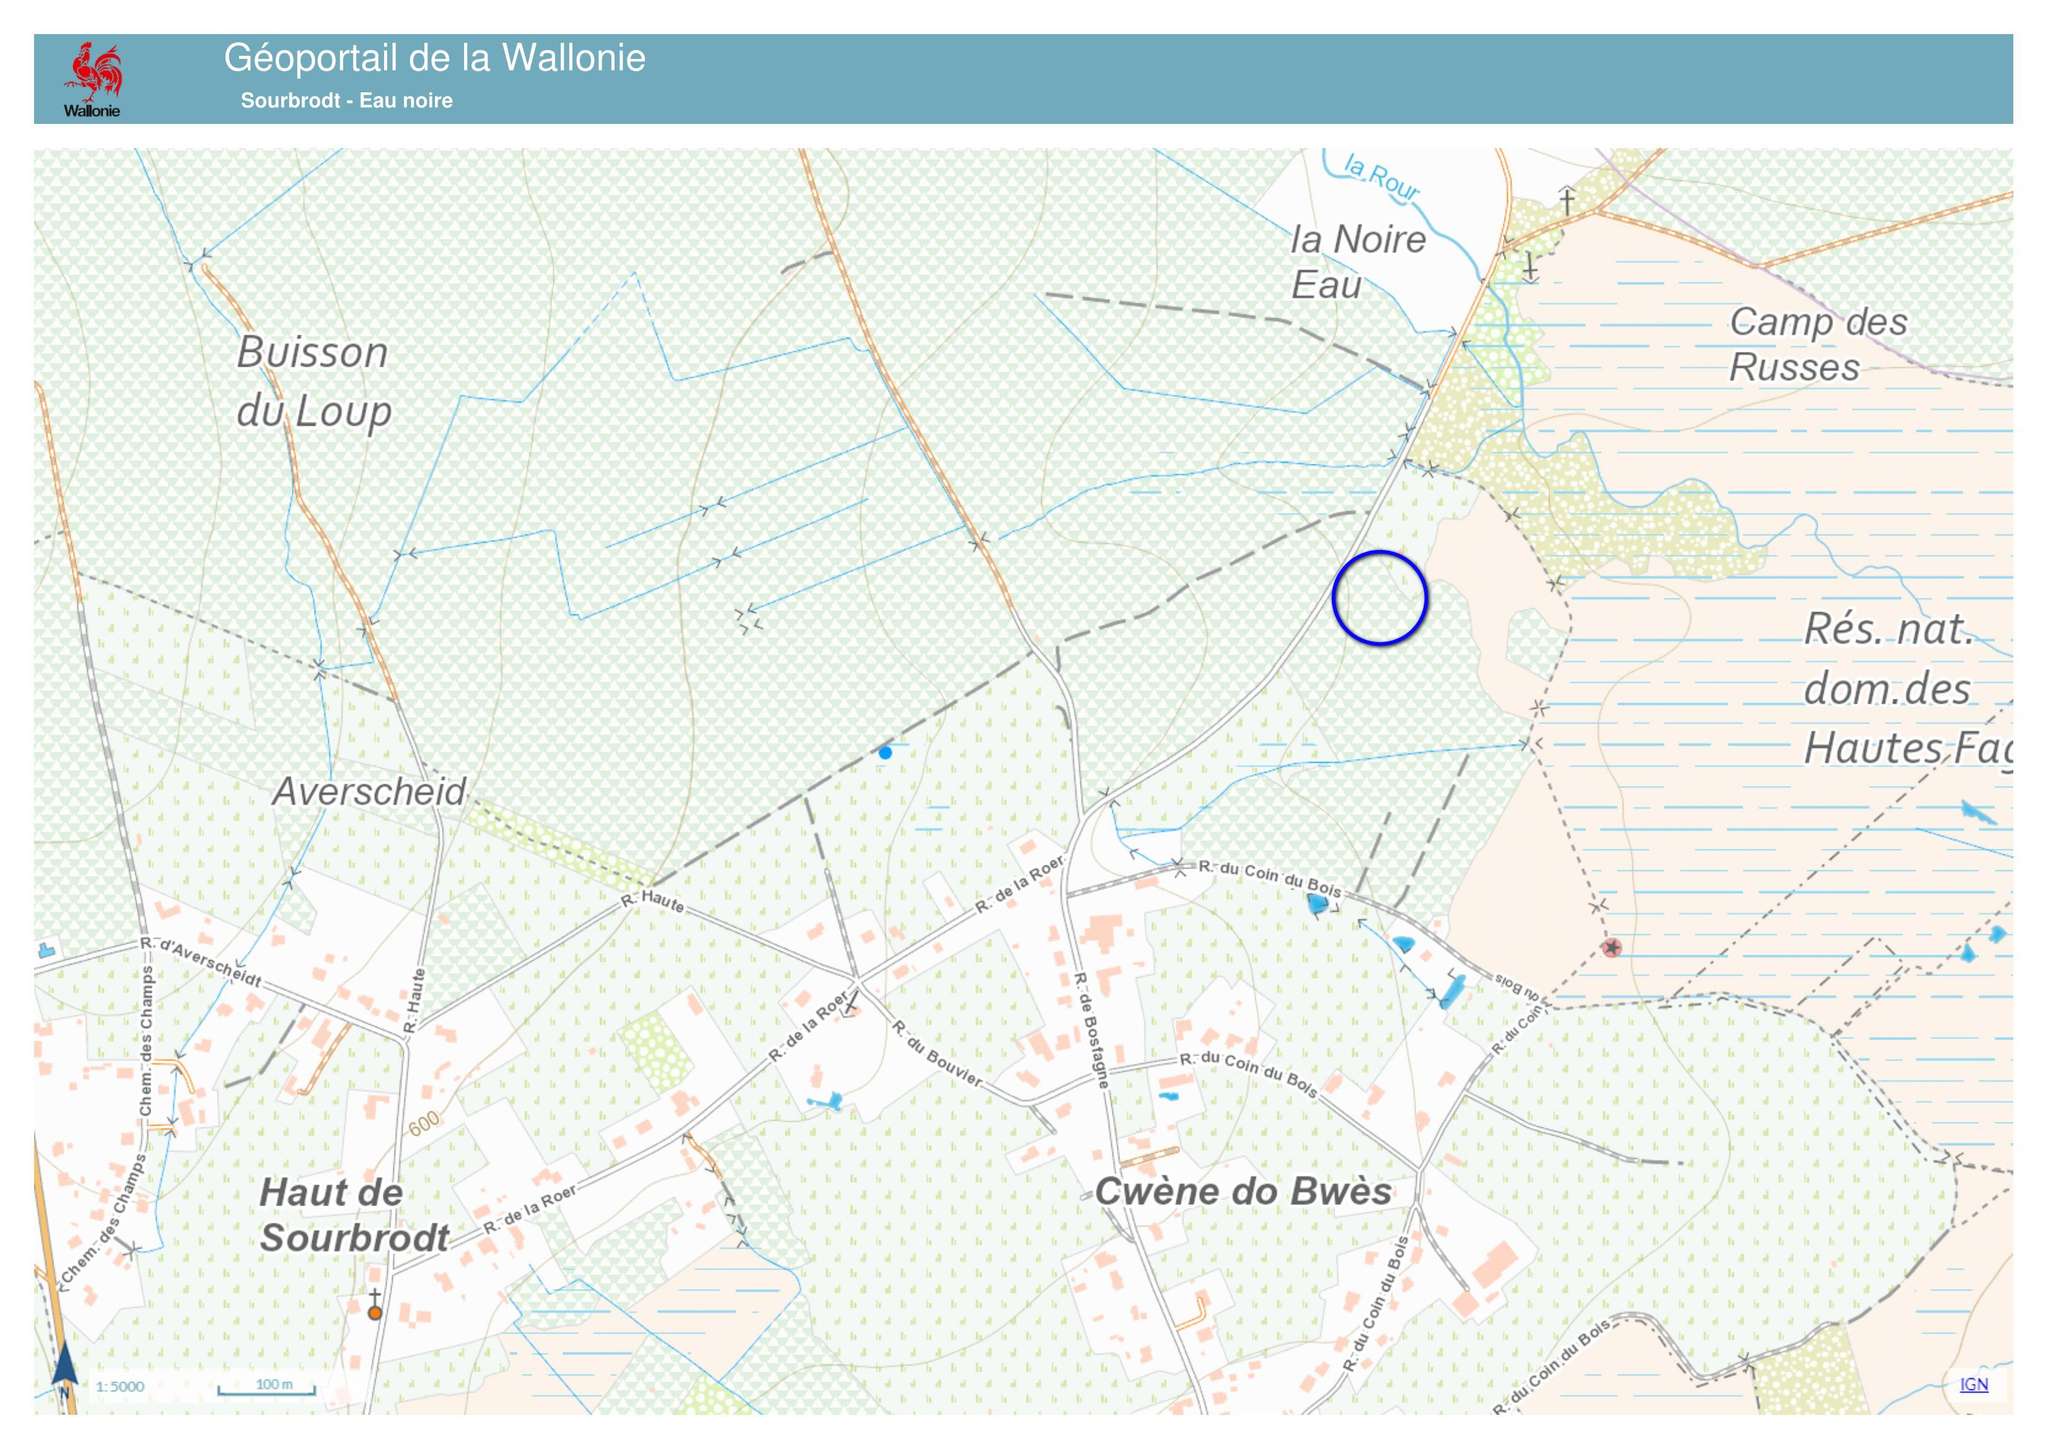Click the 'Averscheid' place label

[369, 791]
